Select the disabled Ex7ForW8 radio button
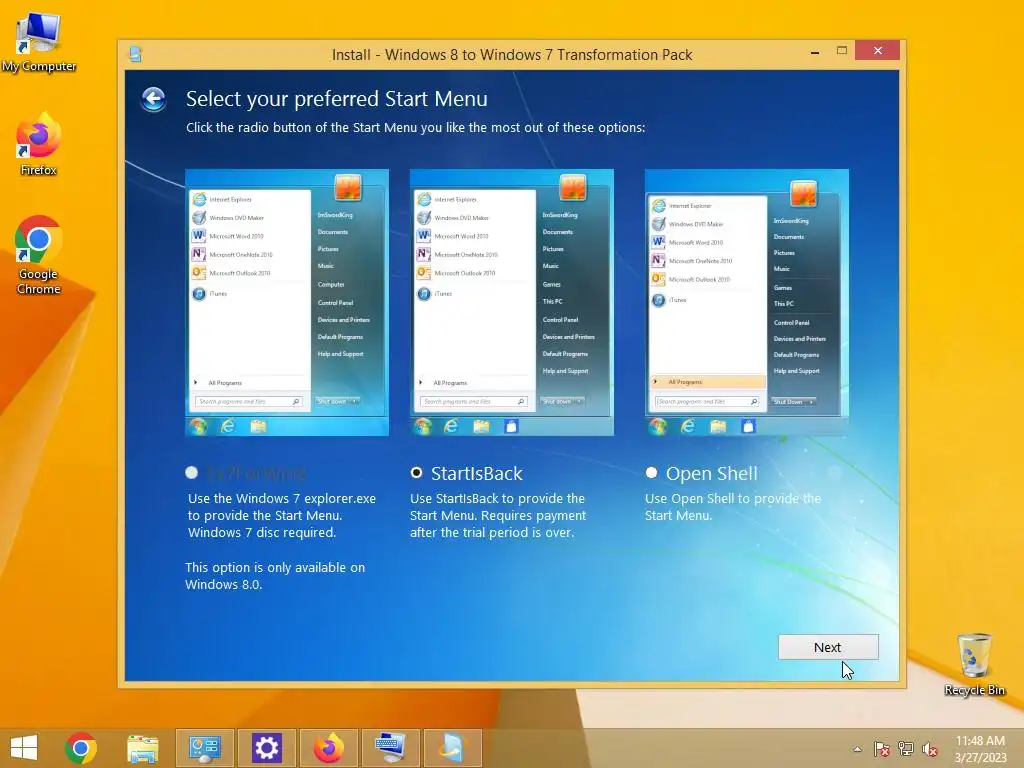Image resolution: width=1024 pixels, height=768 pixels. click(x=191, y=472)
